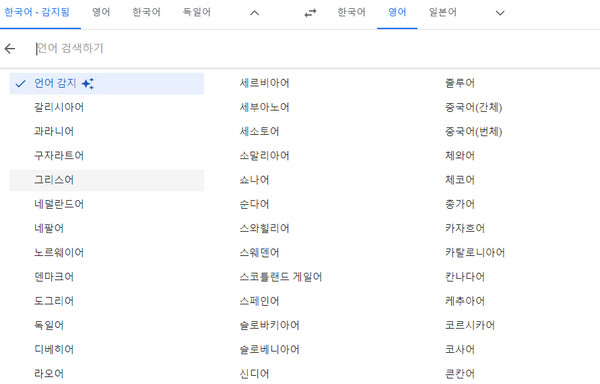This screenshot has width=600, height=384.
Task: Pick 코르시카어 in the list
Action: (x=470, y=325)
